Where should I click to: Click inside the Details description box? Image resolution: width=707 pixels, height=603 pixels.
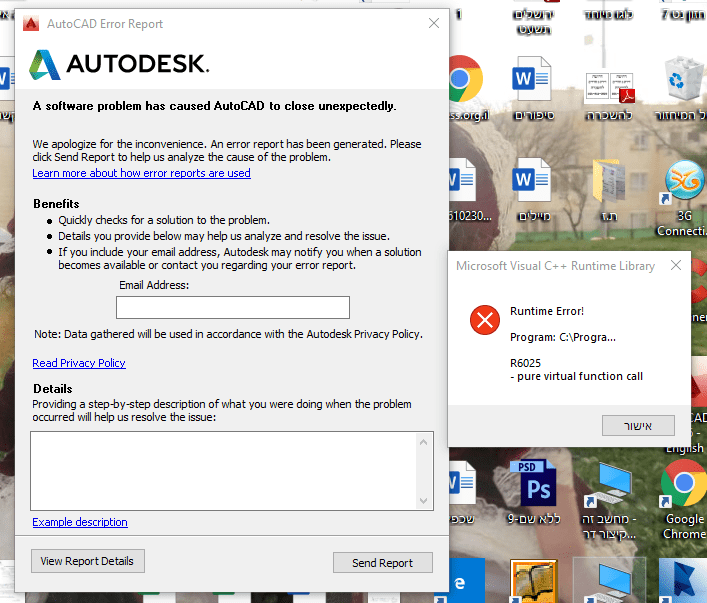(x=224, y=471)
